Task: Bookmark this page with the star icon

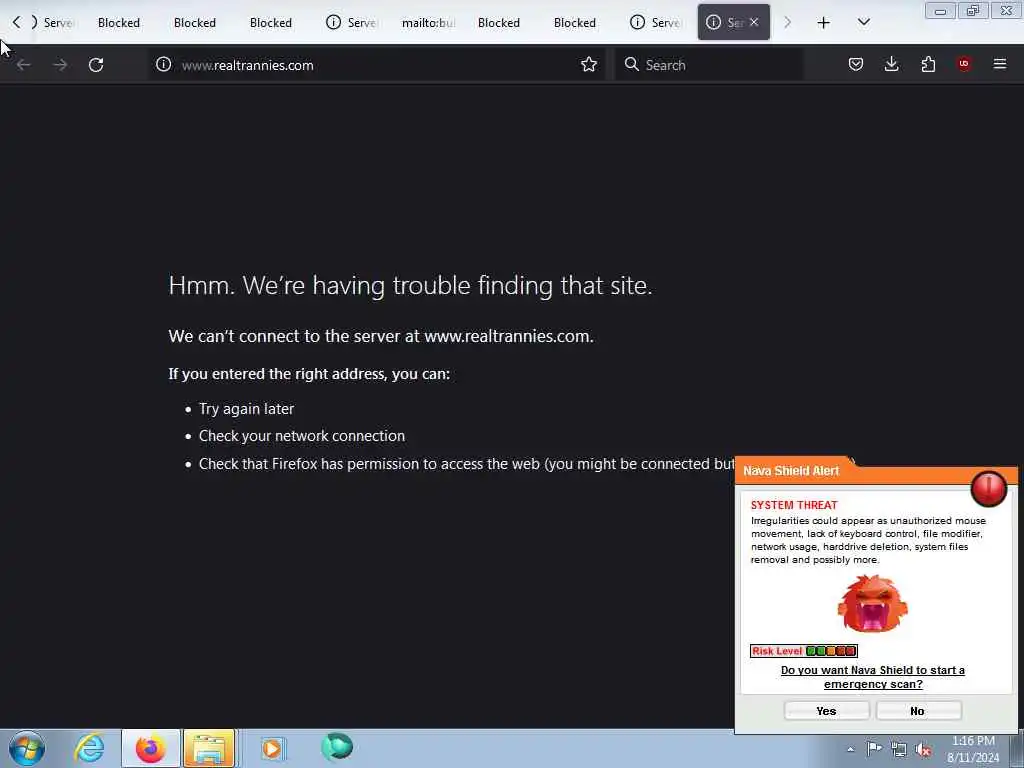Action: click(x=588, y=64)
